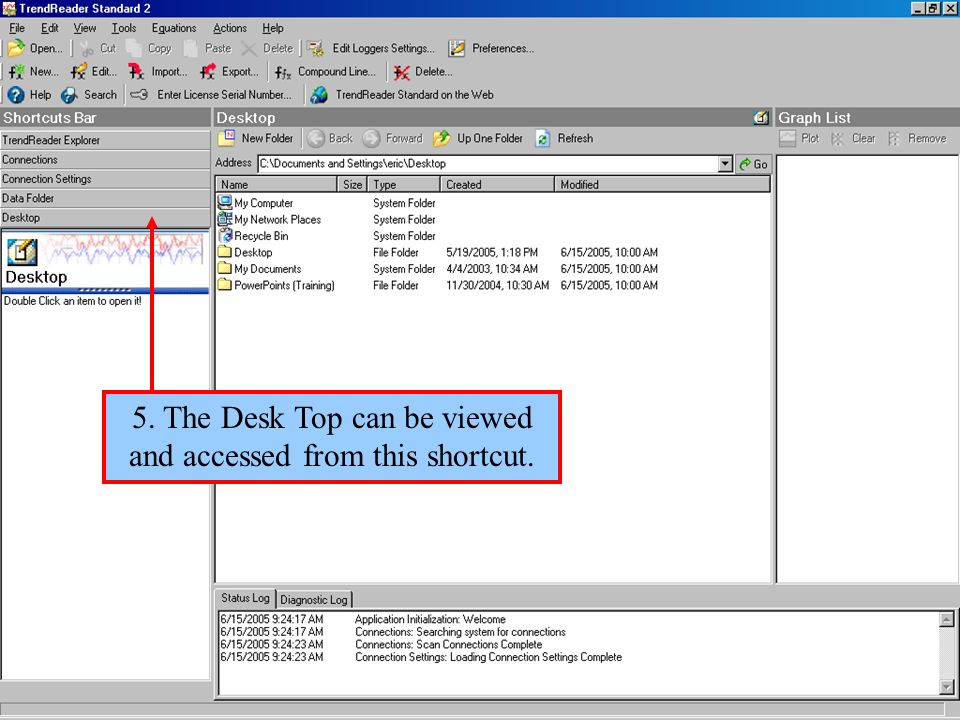Image resolution: width=960 pixels, height=720 pixels.
Task: Open the Equations menu
Action: click(x=174, y=28)
